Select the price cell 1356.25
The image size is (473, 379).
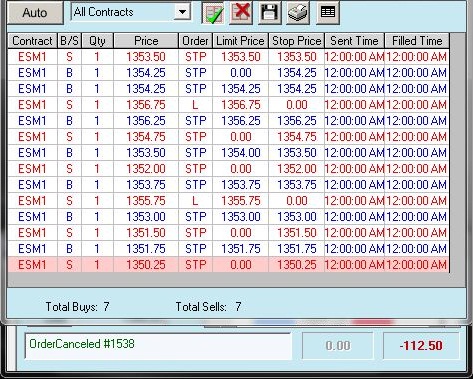pos(146,121)
